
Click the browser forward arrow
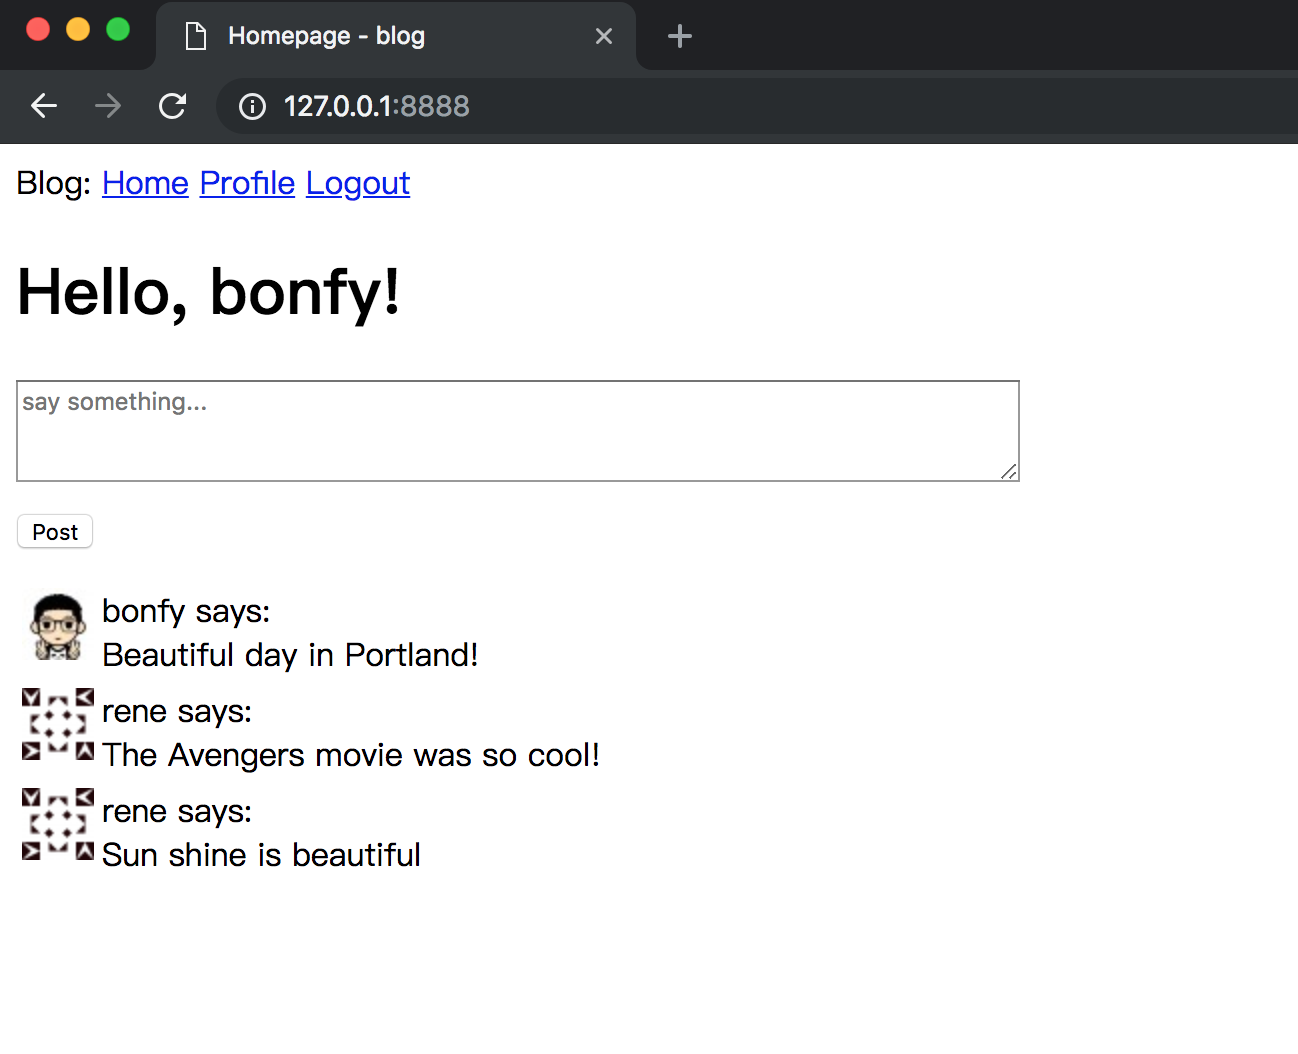(108, 106)
